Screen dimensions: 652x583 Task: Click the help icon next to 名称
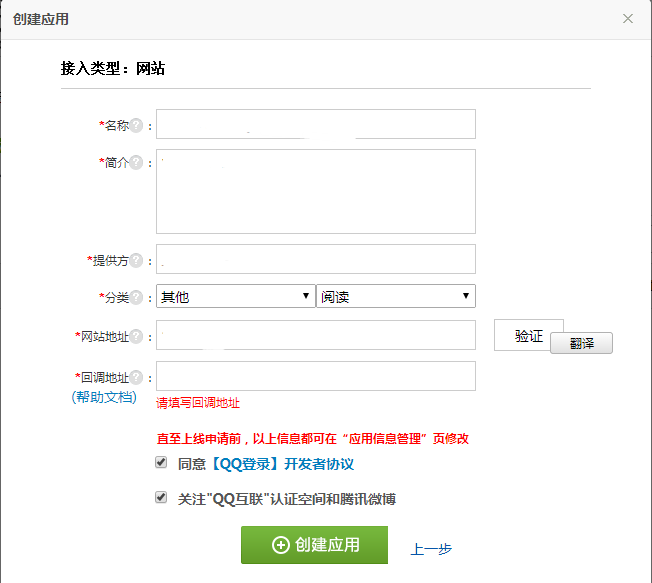pos(136,125)
